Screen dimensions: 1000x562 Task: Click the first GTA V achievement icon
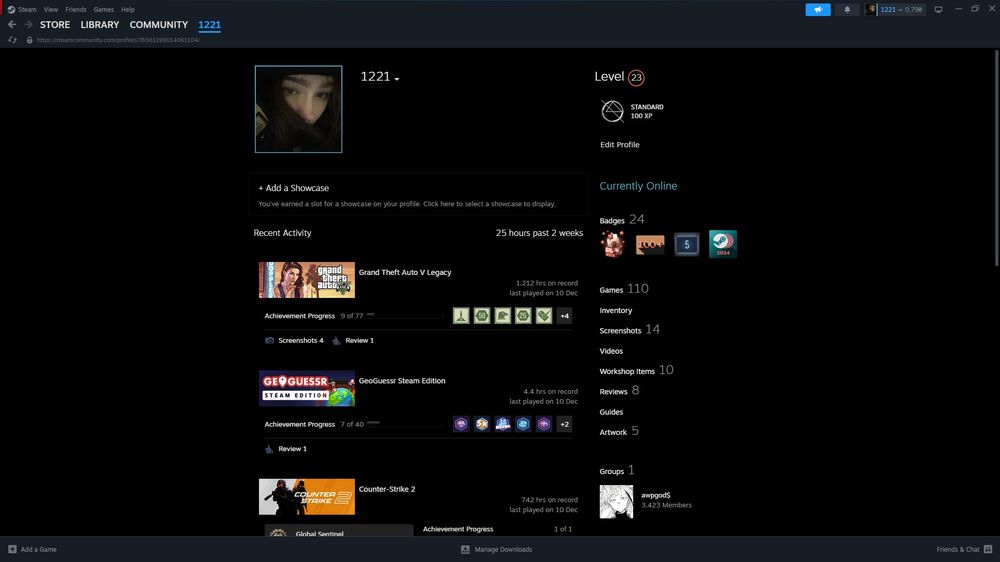point(461,315)
